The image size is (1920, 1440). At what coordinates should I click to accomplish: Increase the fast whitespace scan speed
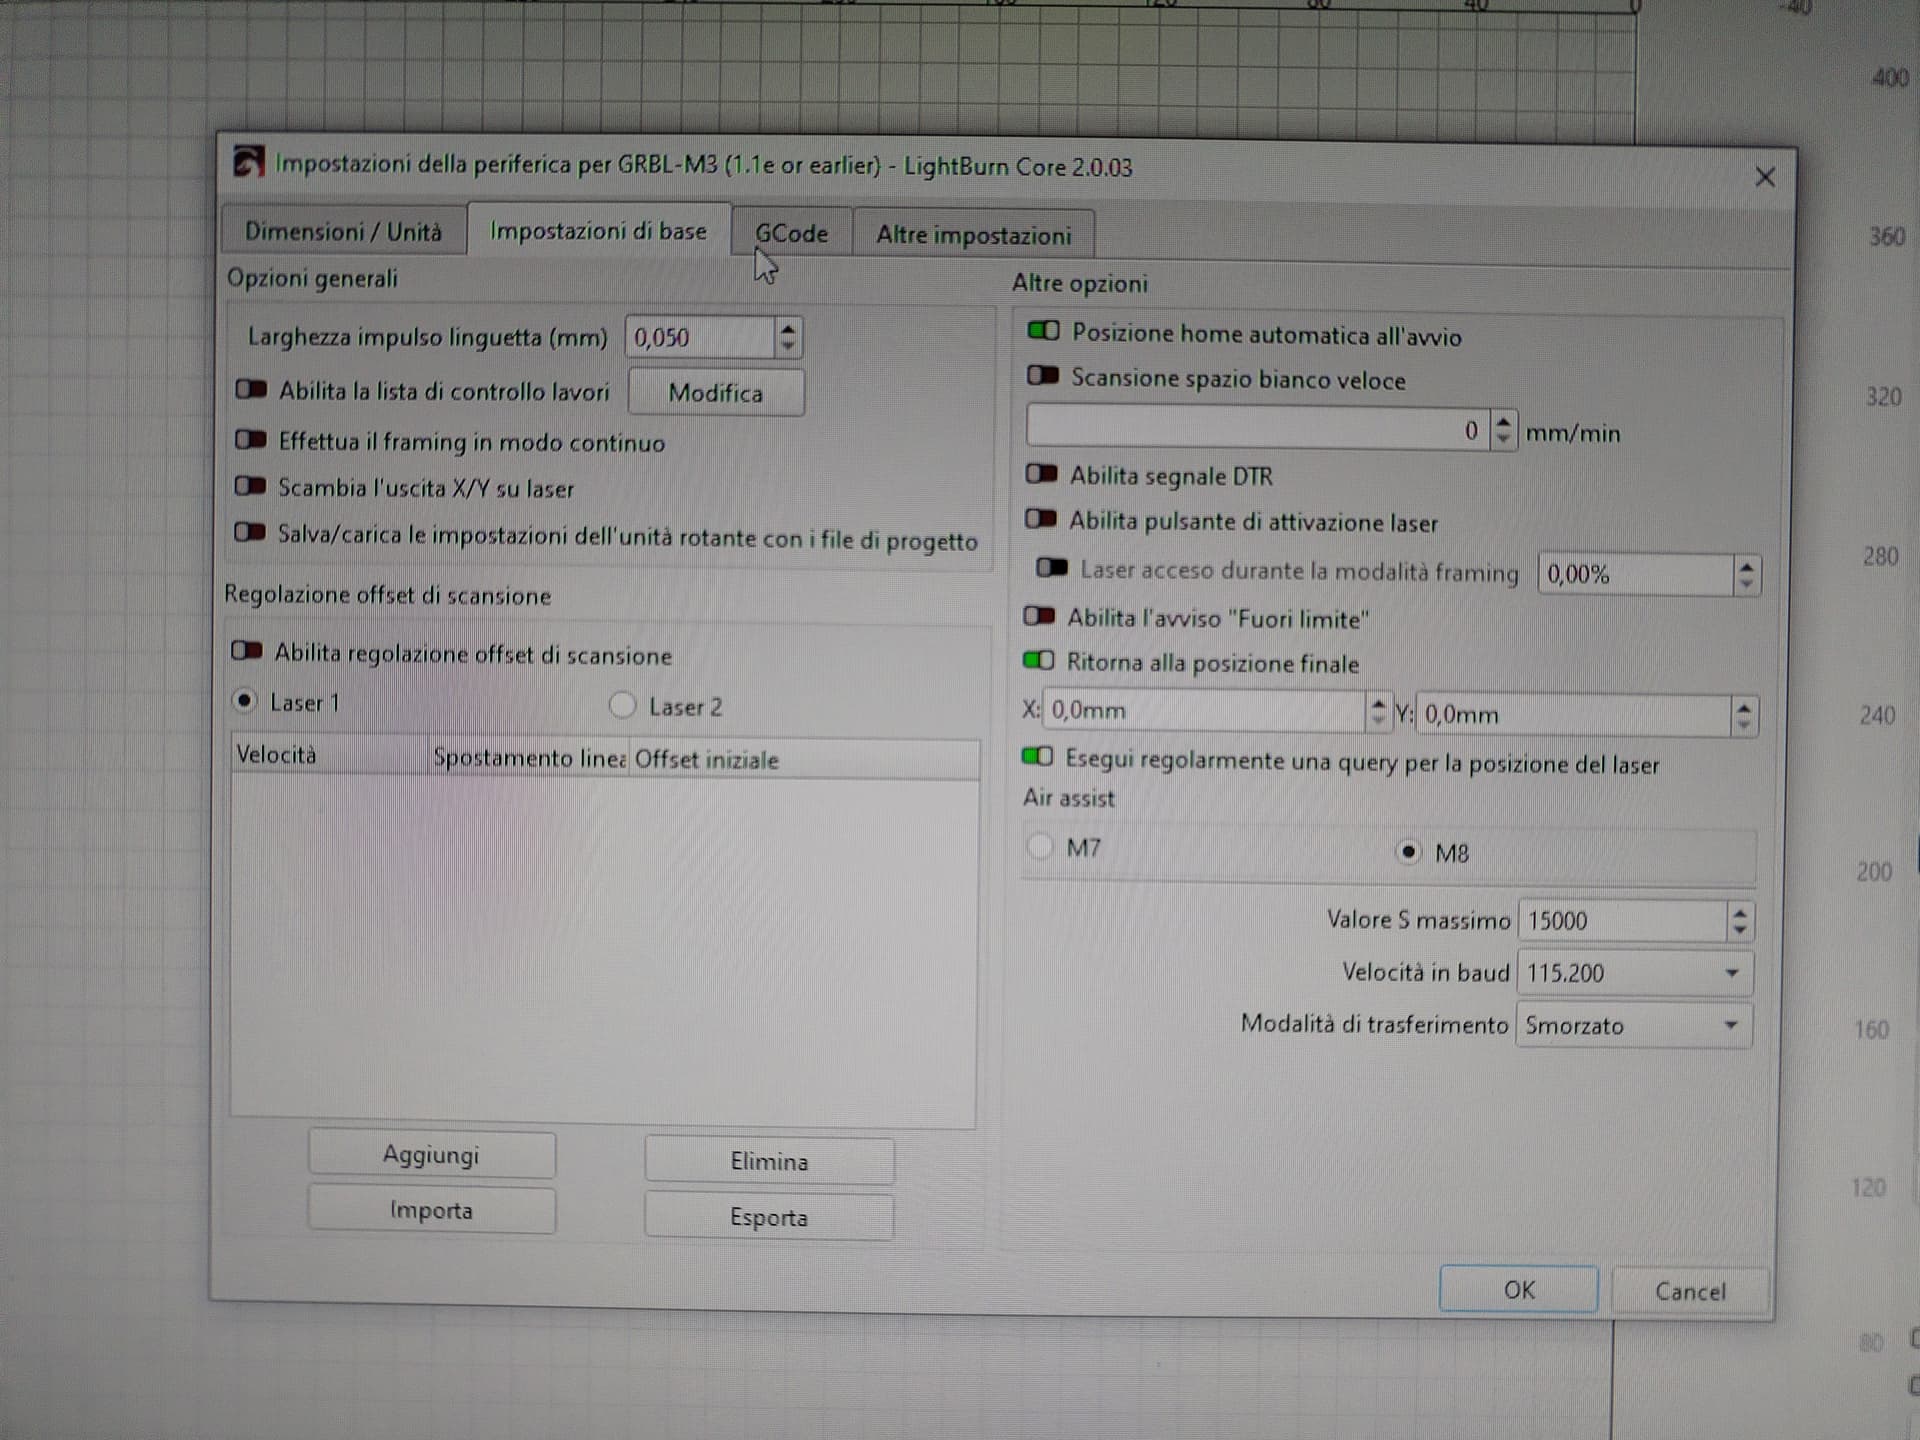(x=1503, y=422)
